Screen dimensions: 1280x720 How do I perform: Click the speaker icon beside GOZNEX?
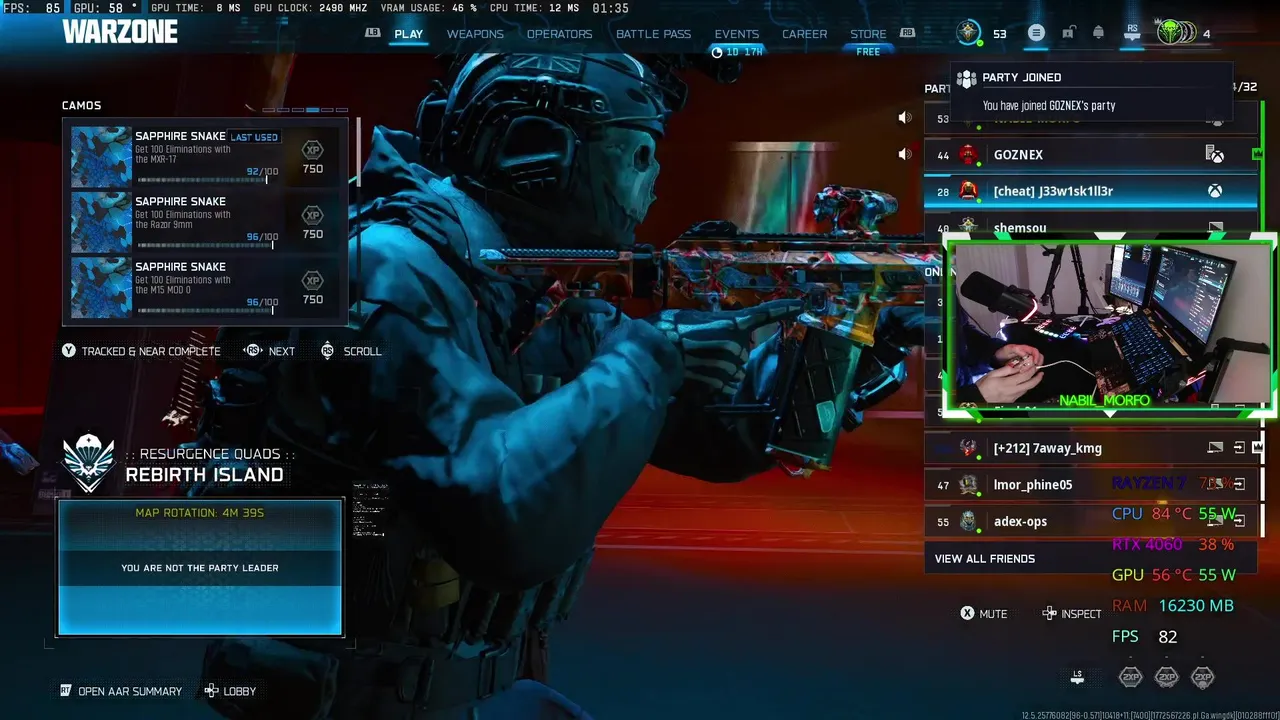(x=905, y=154)
